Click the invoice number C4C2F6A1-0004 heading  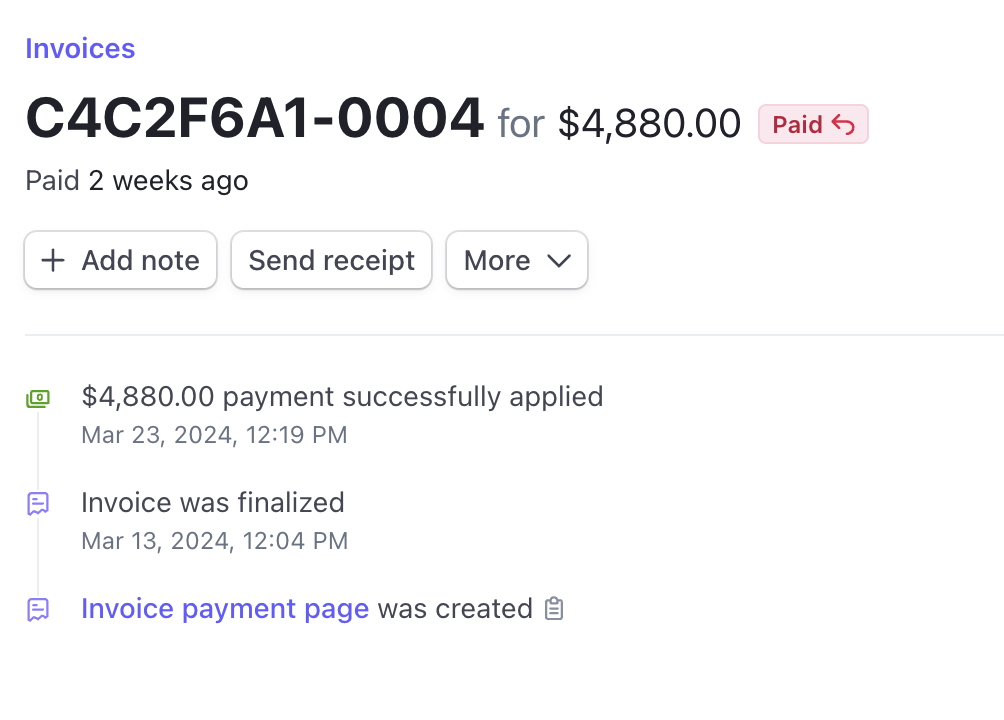[x=253, y=117]
